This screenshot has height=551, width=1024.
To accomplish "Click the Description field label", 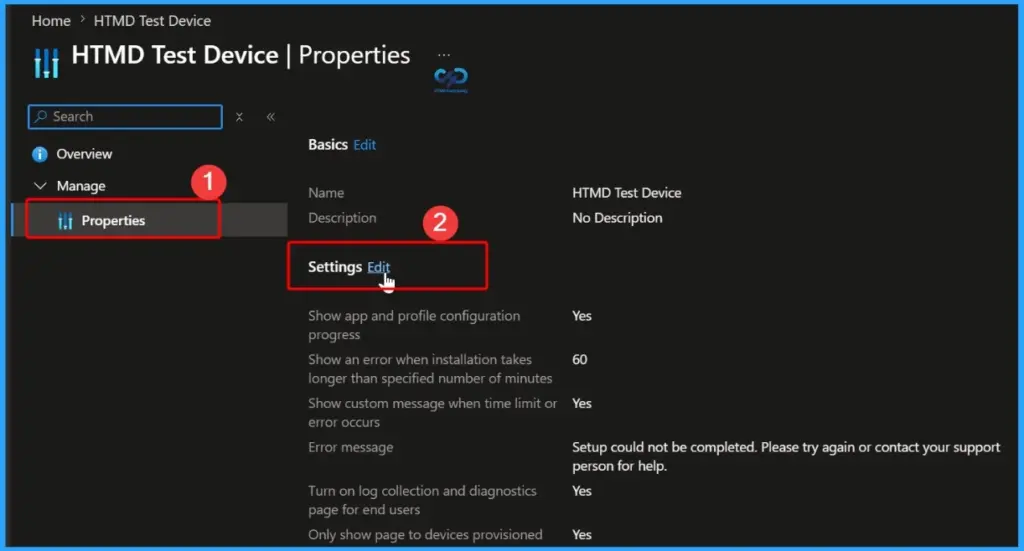I will (342, 218).
